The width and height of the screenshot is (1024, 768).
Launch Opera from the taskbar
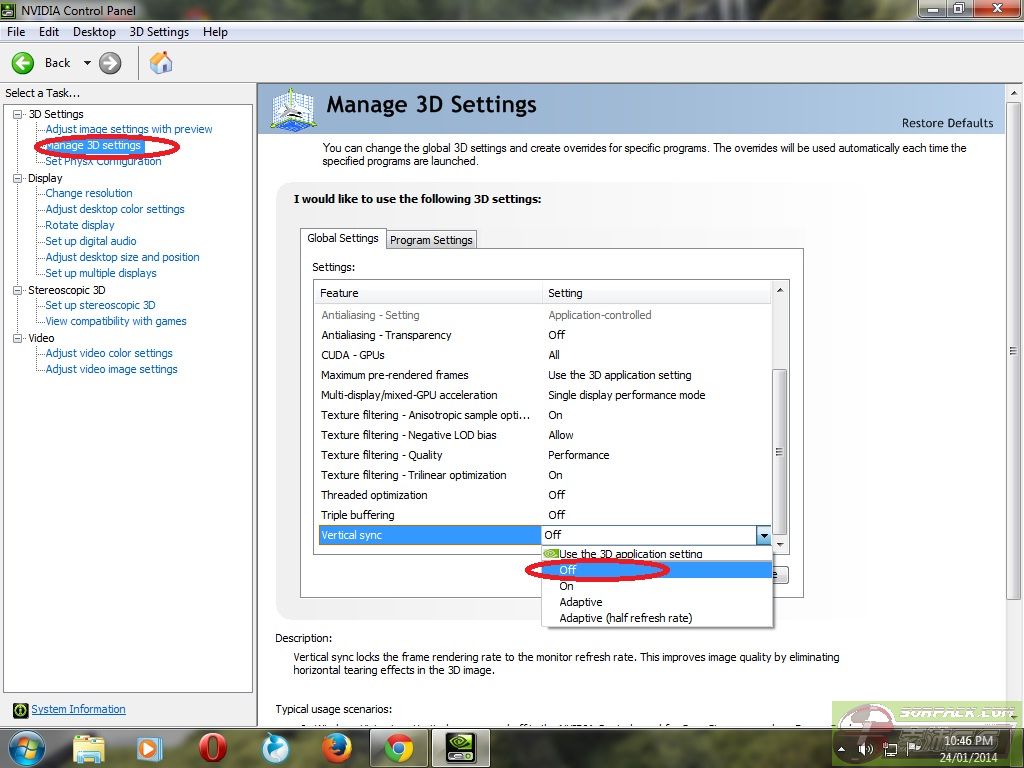pyautogui.click(x=212, y=747)
